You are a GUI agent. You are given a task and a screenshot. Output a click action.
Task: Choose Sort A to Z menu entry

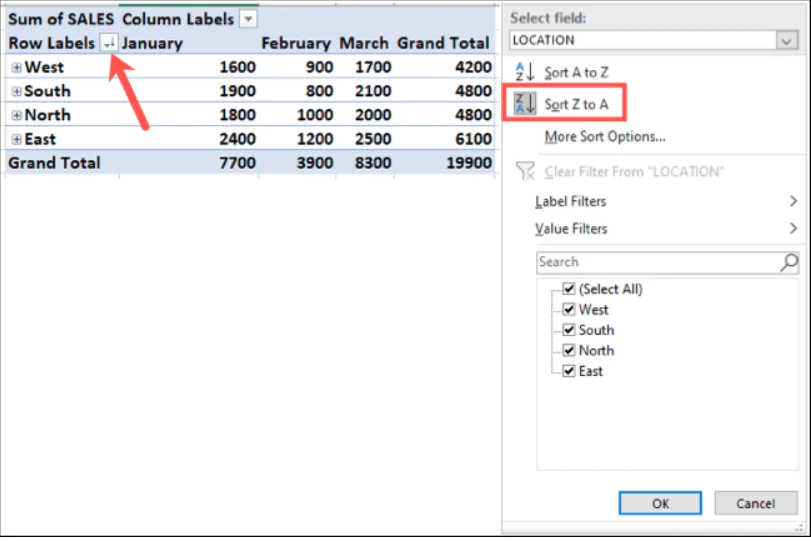pyautogui.click(x=576, y=72)
